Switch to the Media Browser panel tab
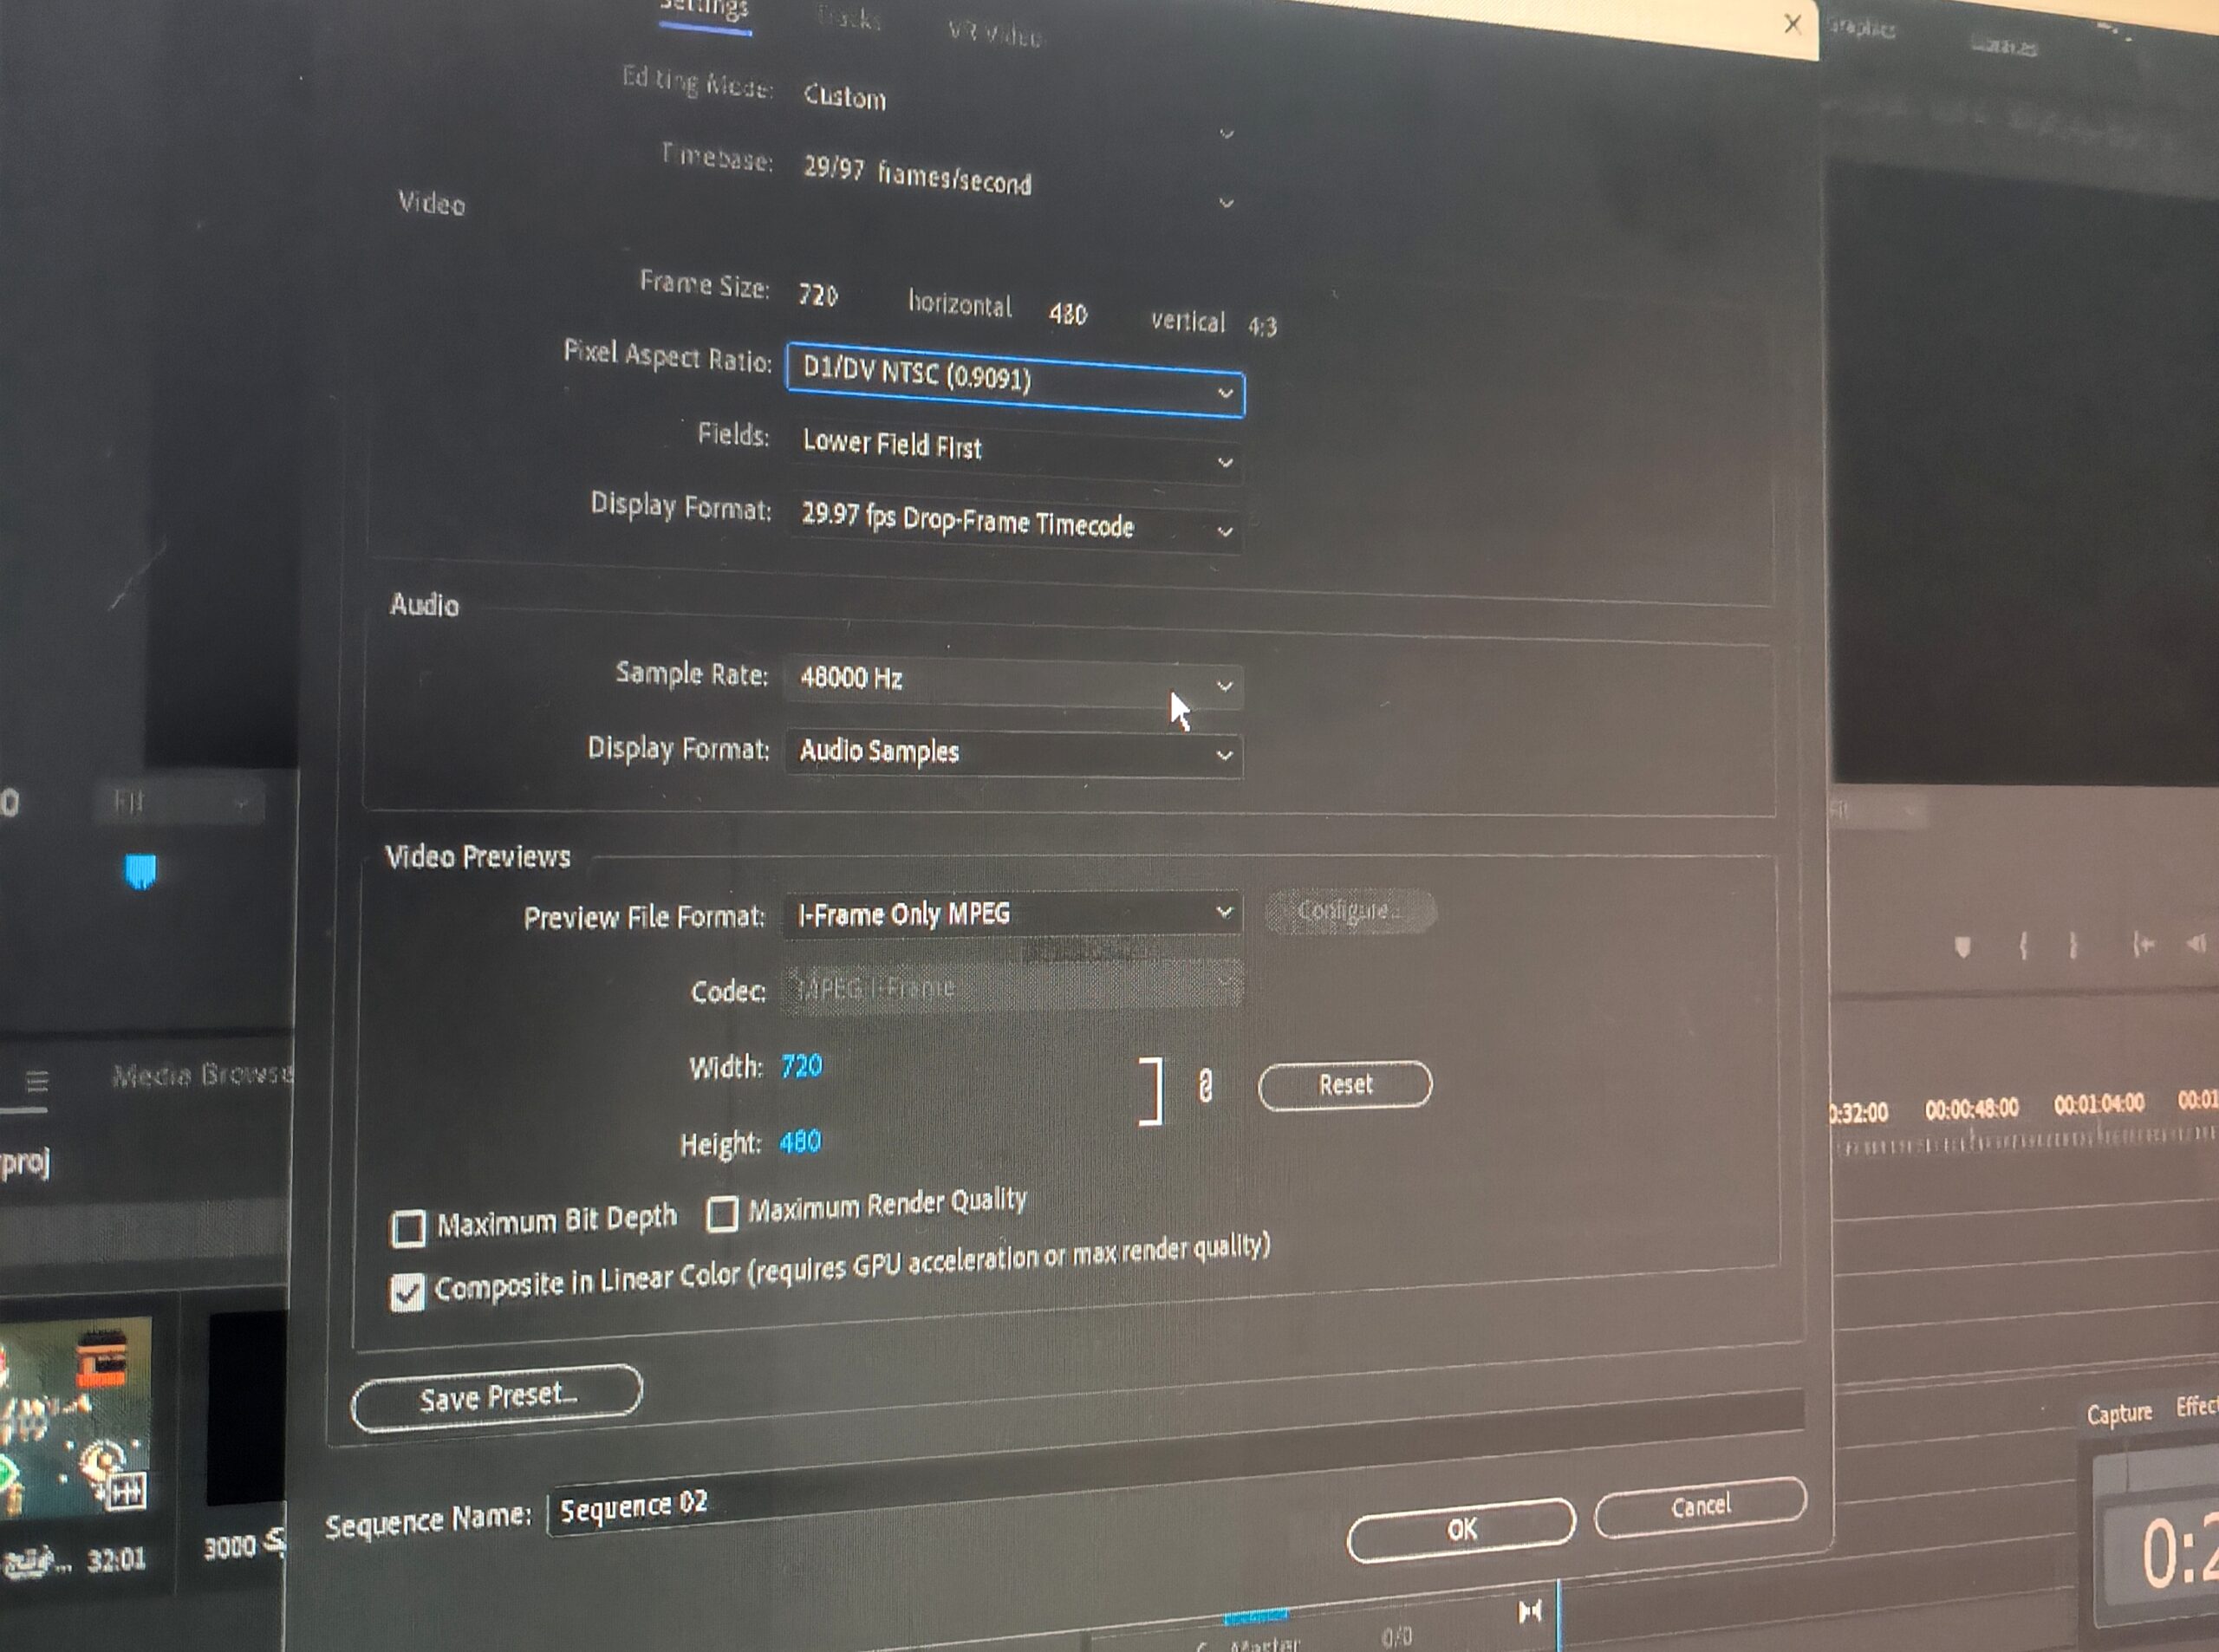 click(202, 1075)
